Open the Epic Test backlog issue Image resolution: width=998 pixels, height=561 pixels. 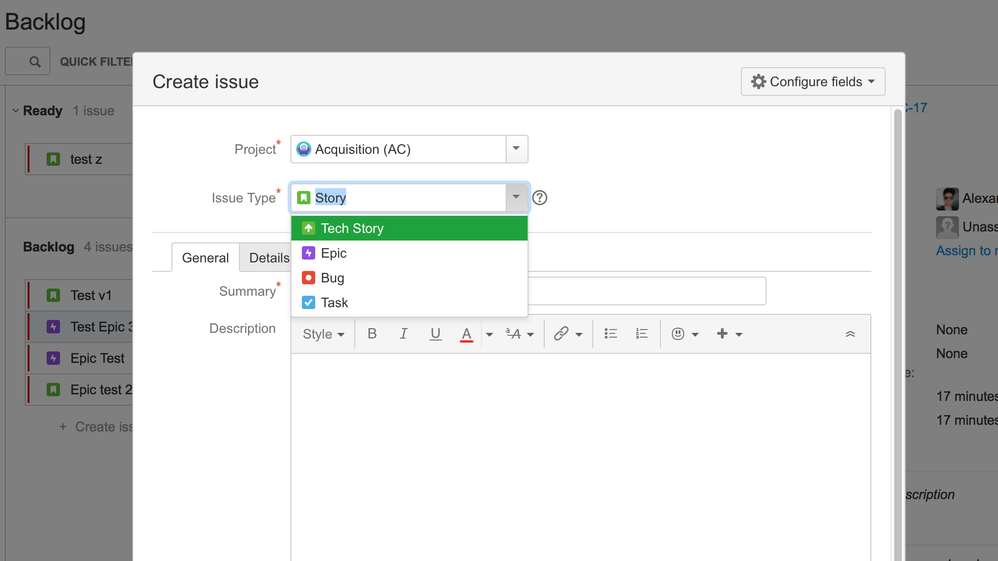(x=97, y=359)
